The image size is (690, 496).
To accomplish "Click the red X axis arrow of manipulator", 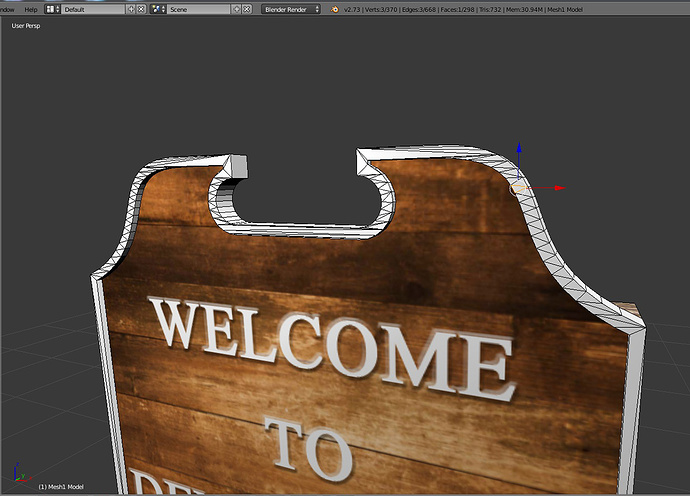I will tap(560, 188).
